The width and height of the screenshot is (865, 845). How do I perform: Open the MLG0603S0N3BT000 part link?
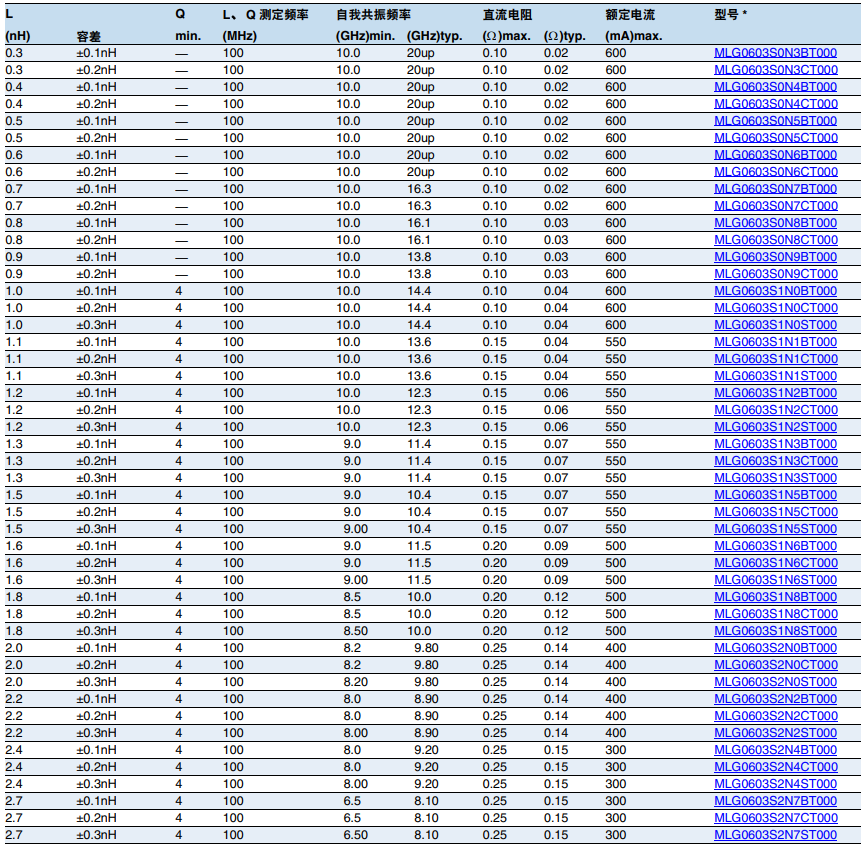[775, 53]
